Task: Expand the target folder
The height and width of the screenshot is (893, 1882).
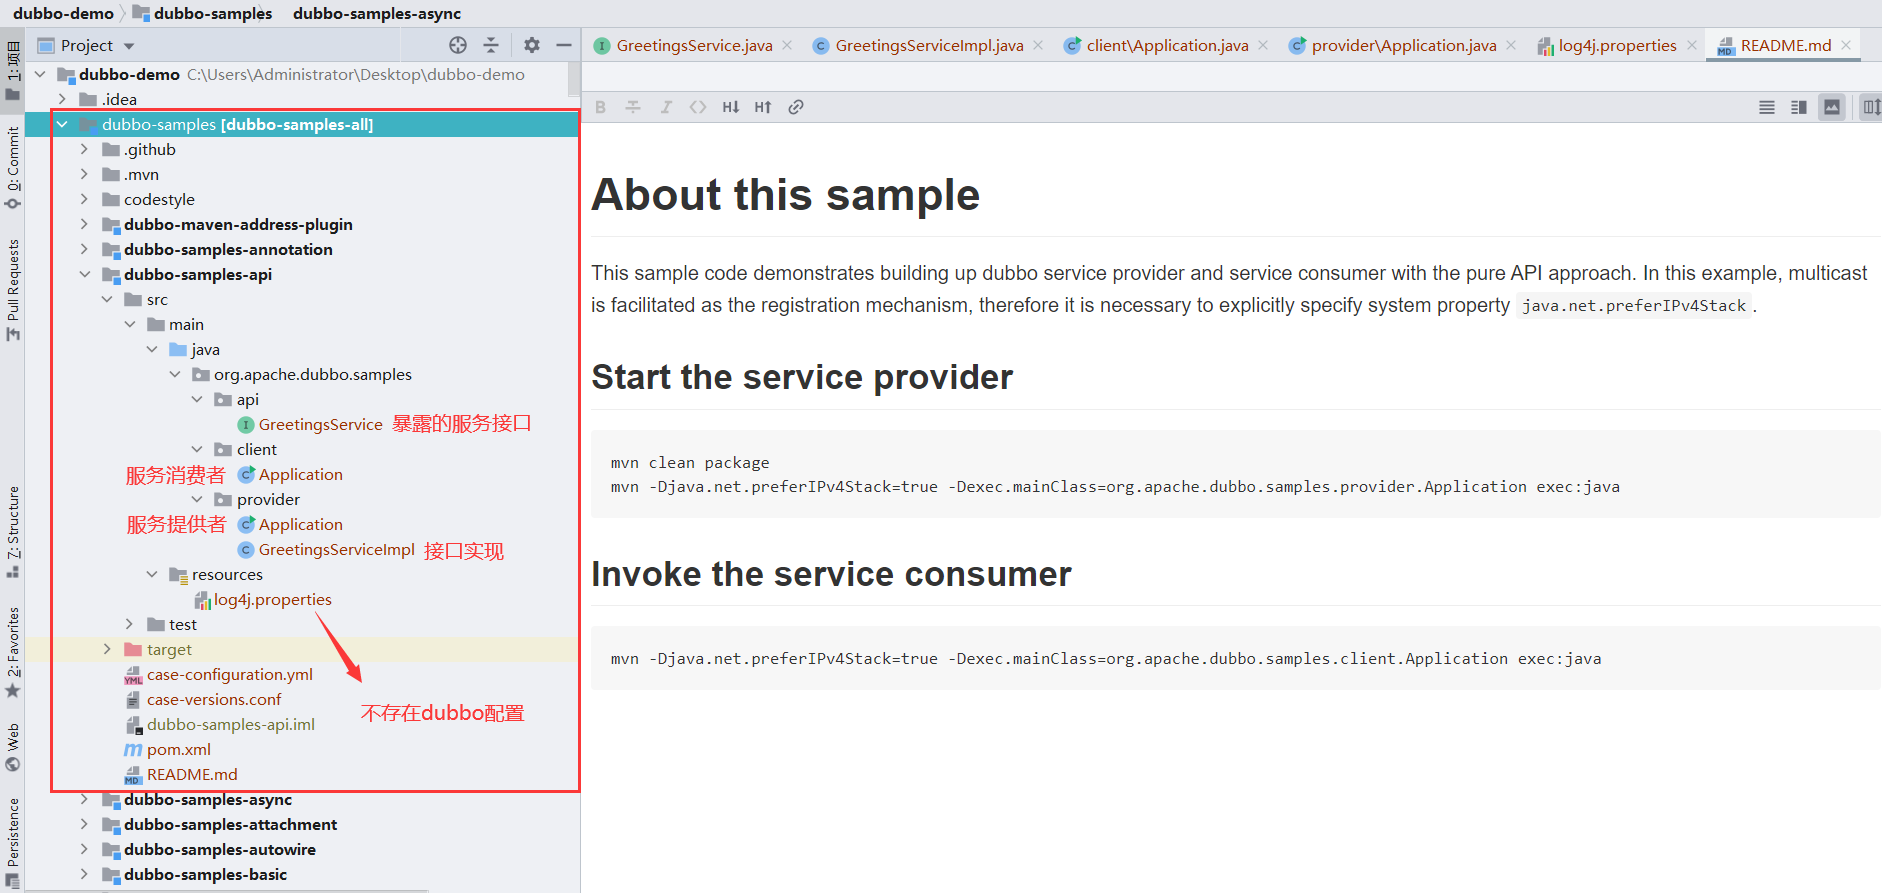Action: [107, 649]
